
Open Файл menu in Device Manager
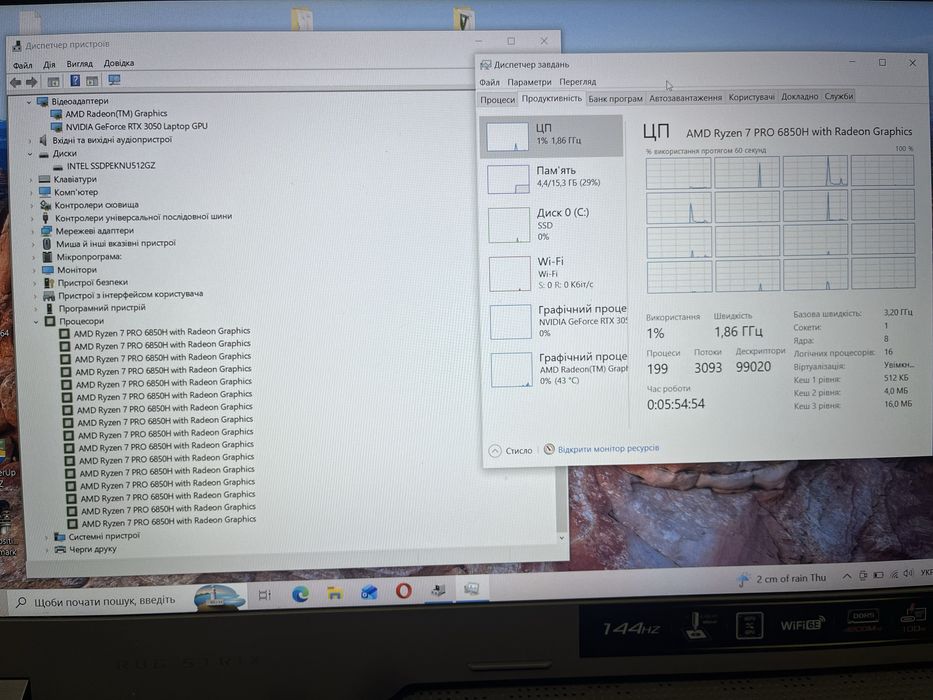23,65
